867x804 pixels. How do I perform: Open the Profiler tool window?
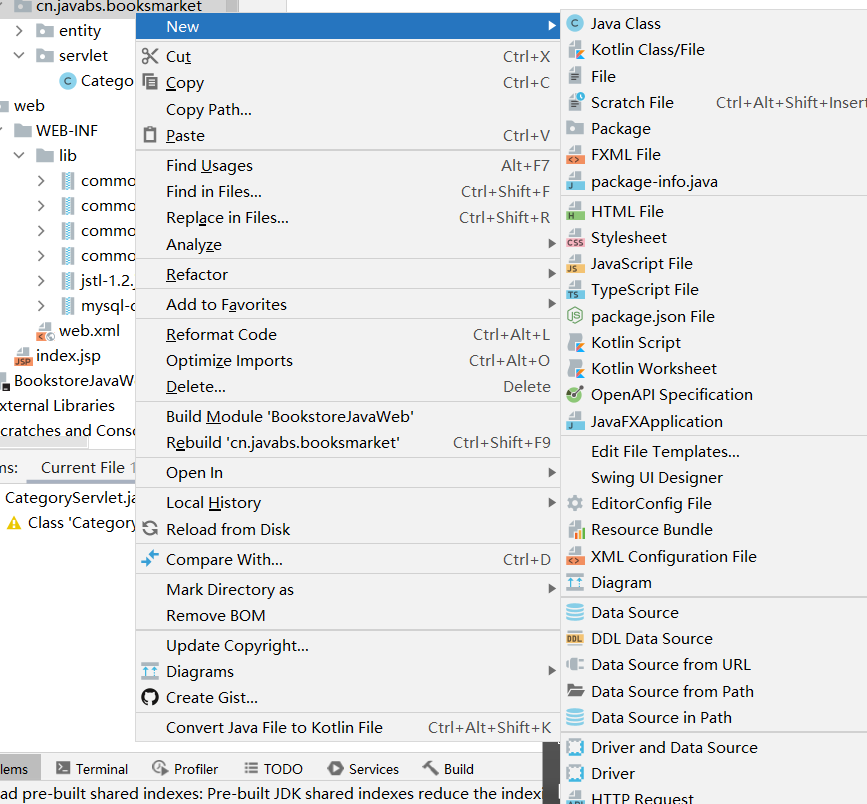[185, 768]
